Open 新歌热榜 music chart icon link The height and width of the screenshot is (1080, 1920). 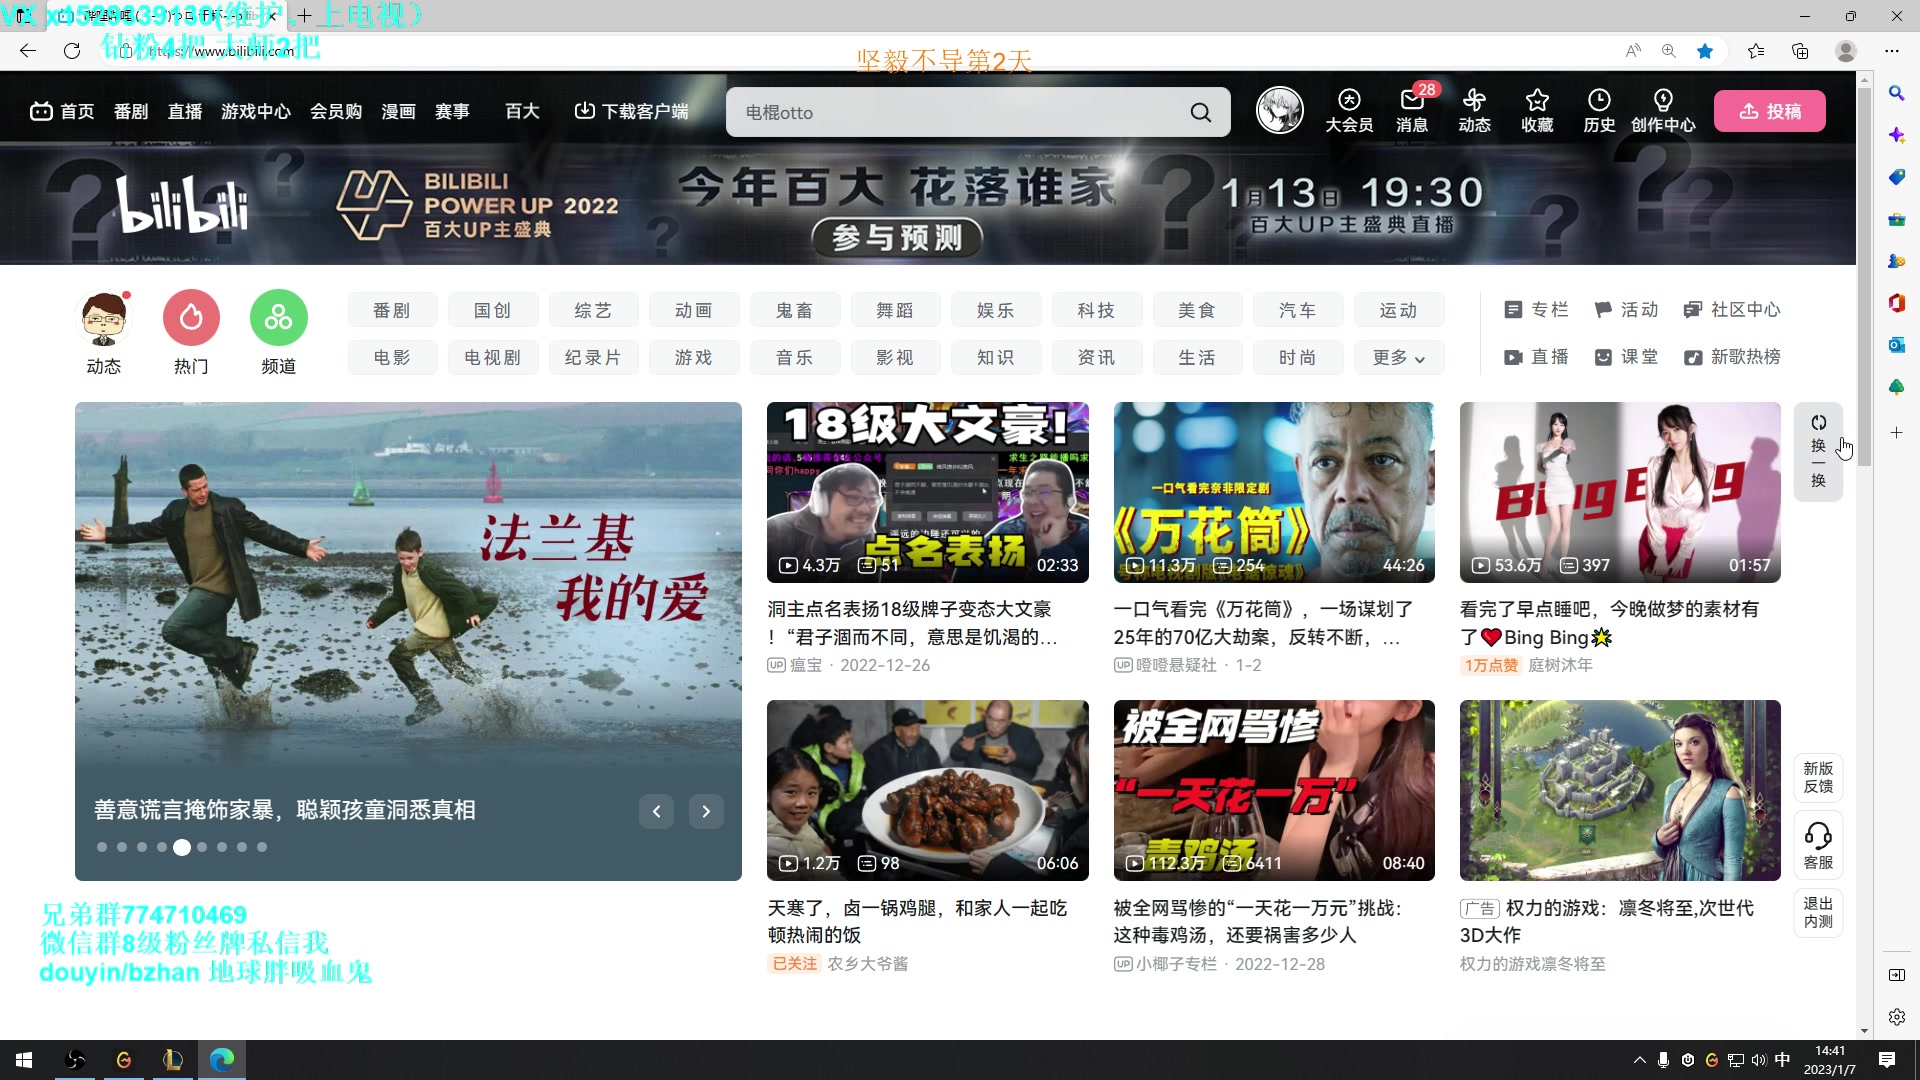pyautogui.click(x=1732, y=357)
